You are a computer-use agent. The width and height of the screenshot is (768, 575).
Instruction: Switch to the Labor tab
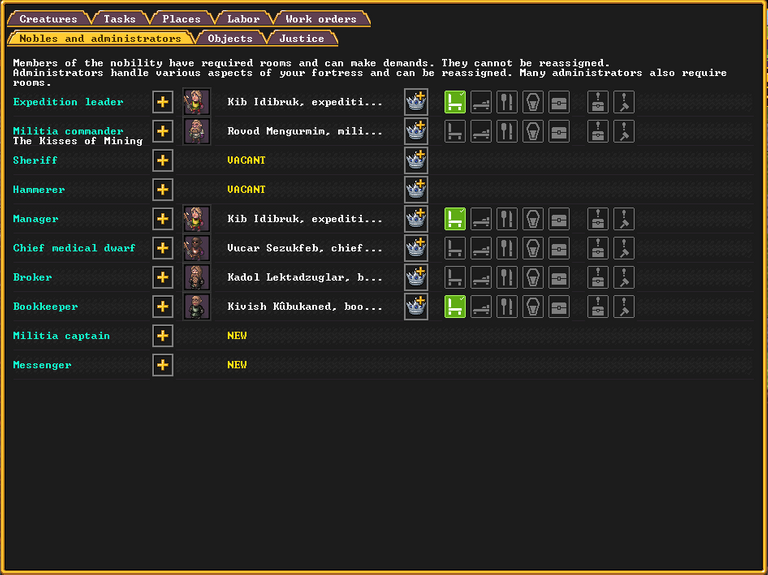[243, 19]
